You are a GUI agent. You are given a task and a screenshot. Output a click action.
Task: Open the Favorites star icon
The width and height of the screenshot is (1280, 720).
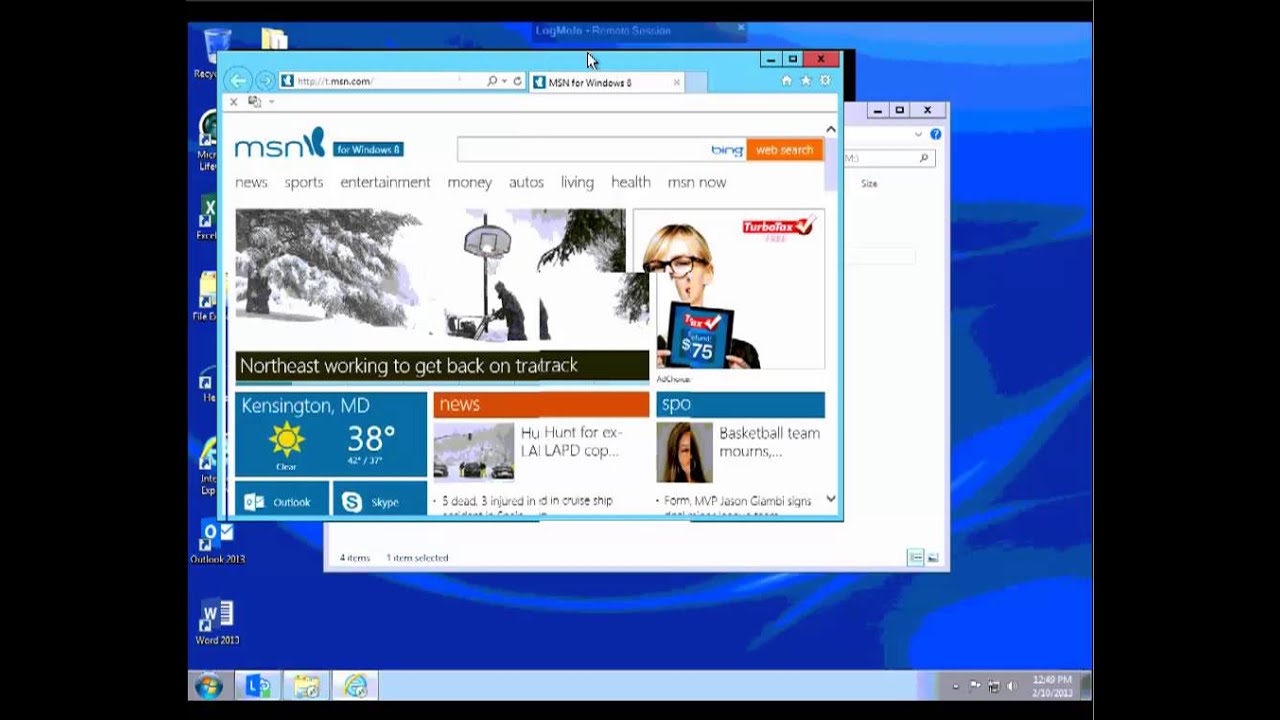[x=806, y=81]
